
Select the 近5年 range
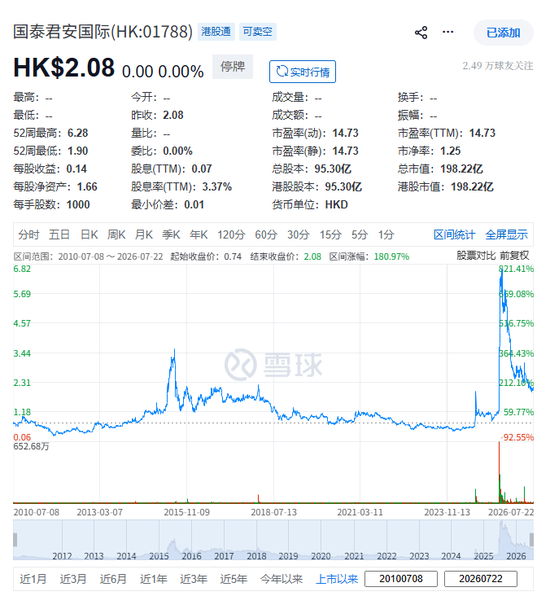[x=234, y=579]
